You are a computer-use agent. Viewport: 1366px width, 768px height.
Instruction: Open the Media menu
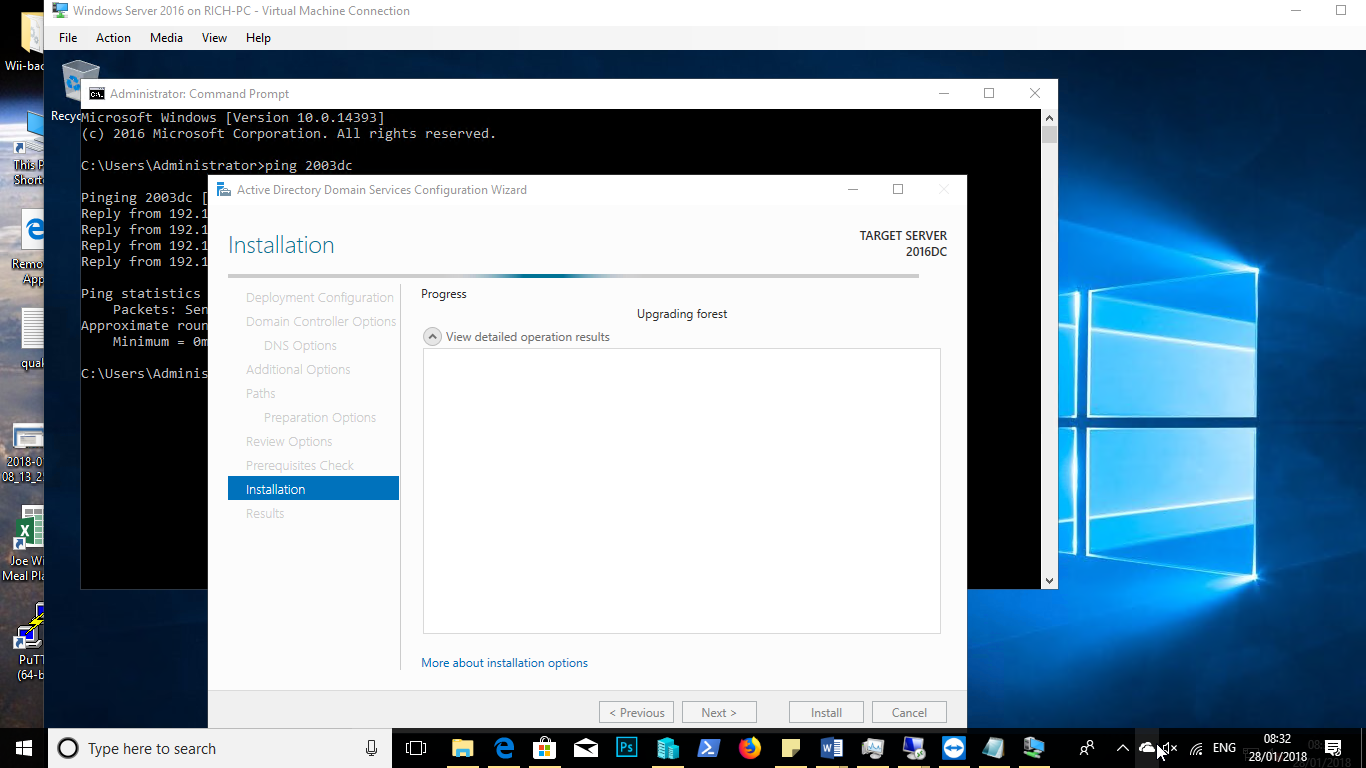coord(166,38)
